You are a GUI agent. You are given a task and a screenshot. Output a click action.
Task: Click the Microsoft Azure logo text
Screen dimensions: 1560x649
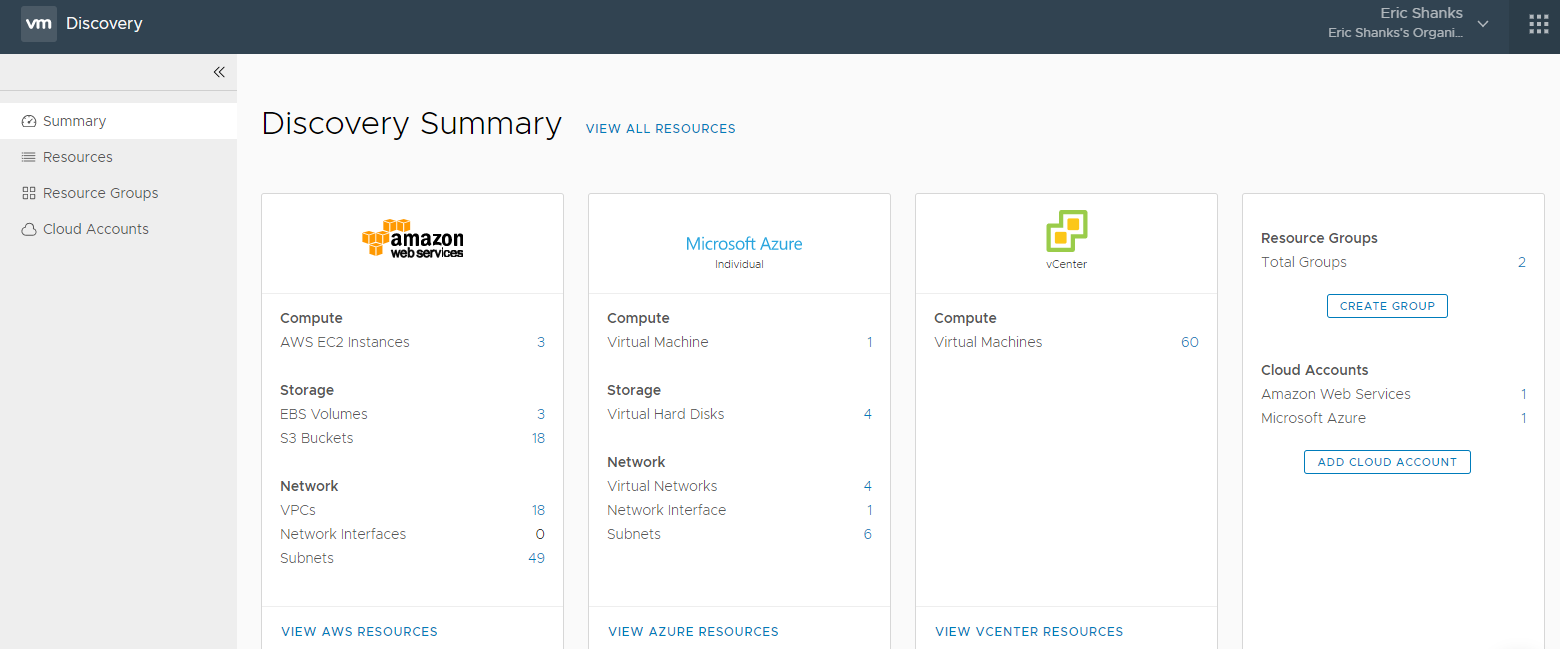coord(743,244)
